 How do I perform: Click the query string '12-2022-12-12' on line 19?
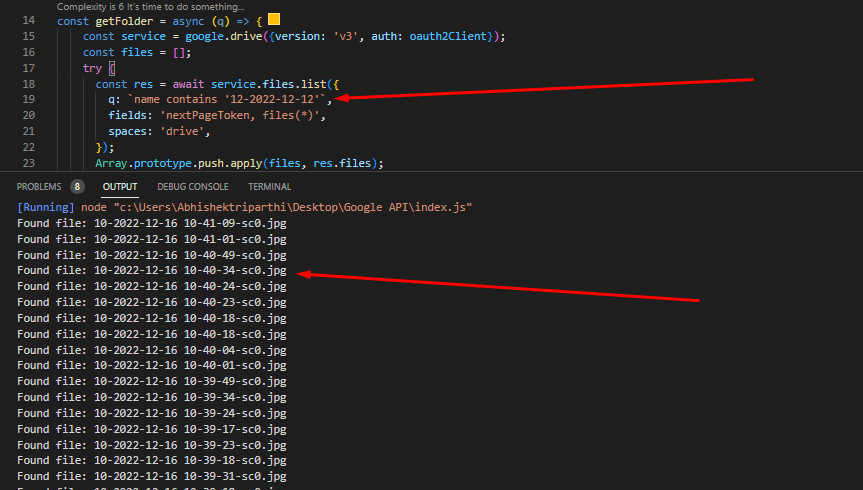pos(272,100)
